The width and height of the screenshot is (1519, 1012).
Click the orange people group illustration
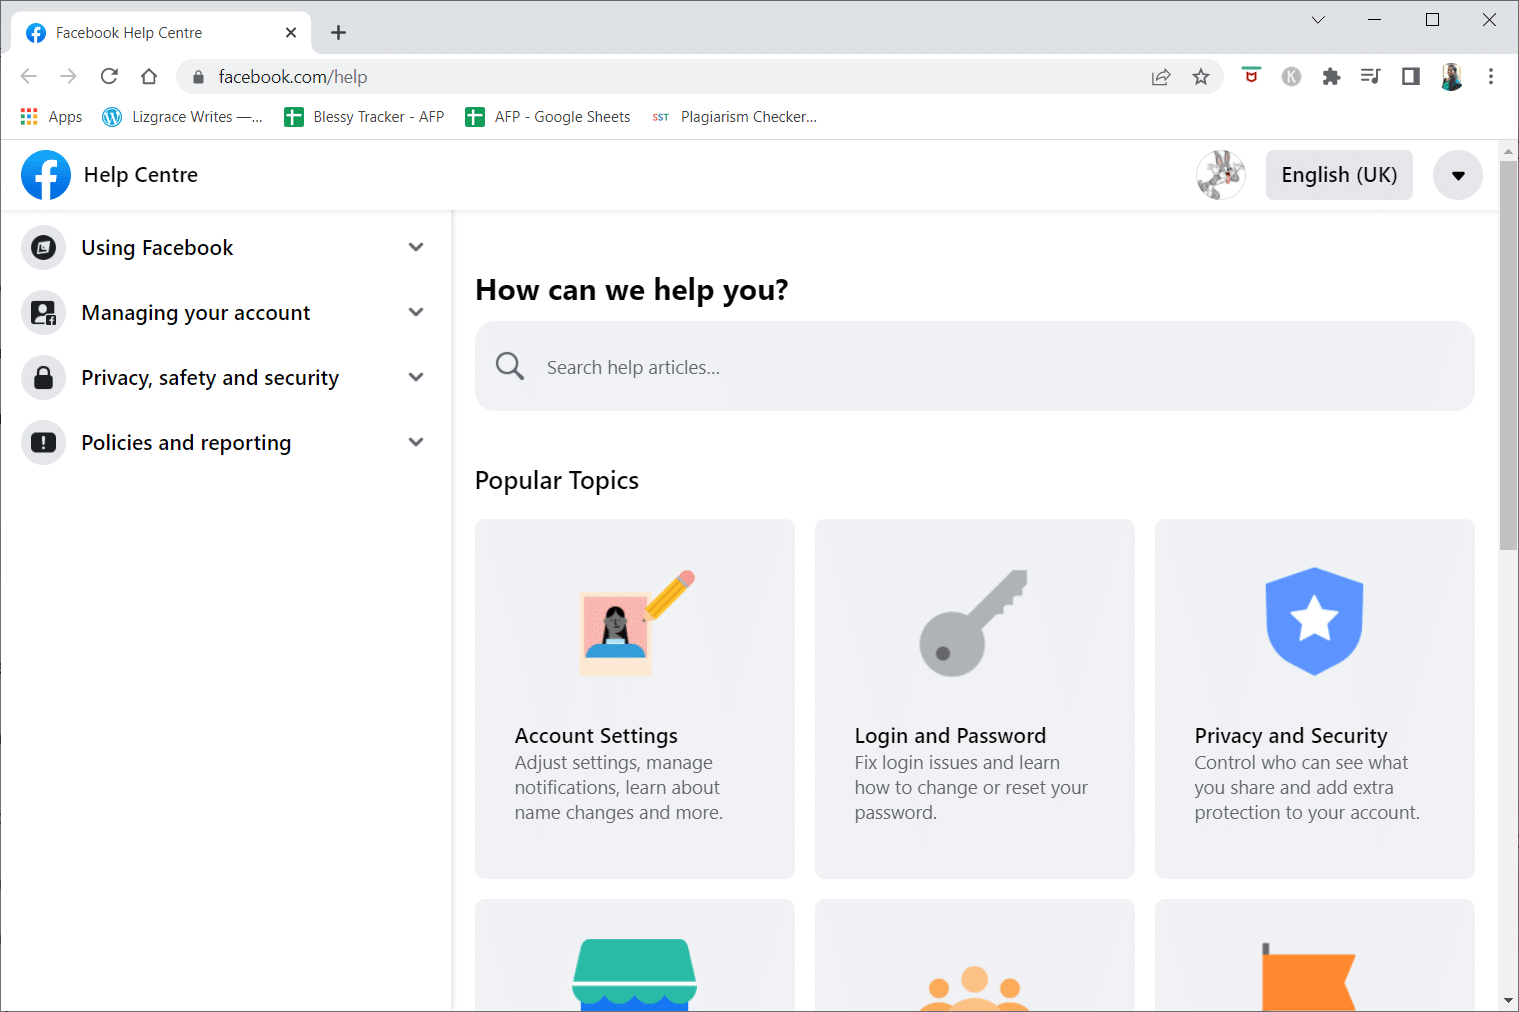pos(975,988)
